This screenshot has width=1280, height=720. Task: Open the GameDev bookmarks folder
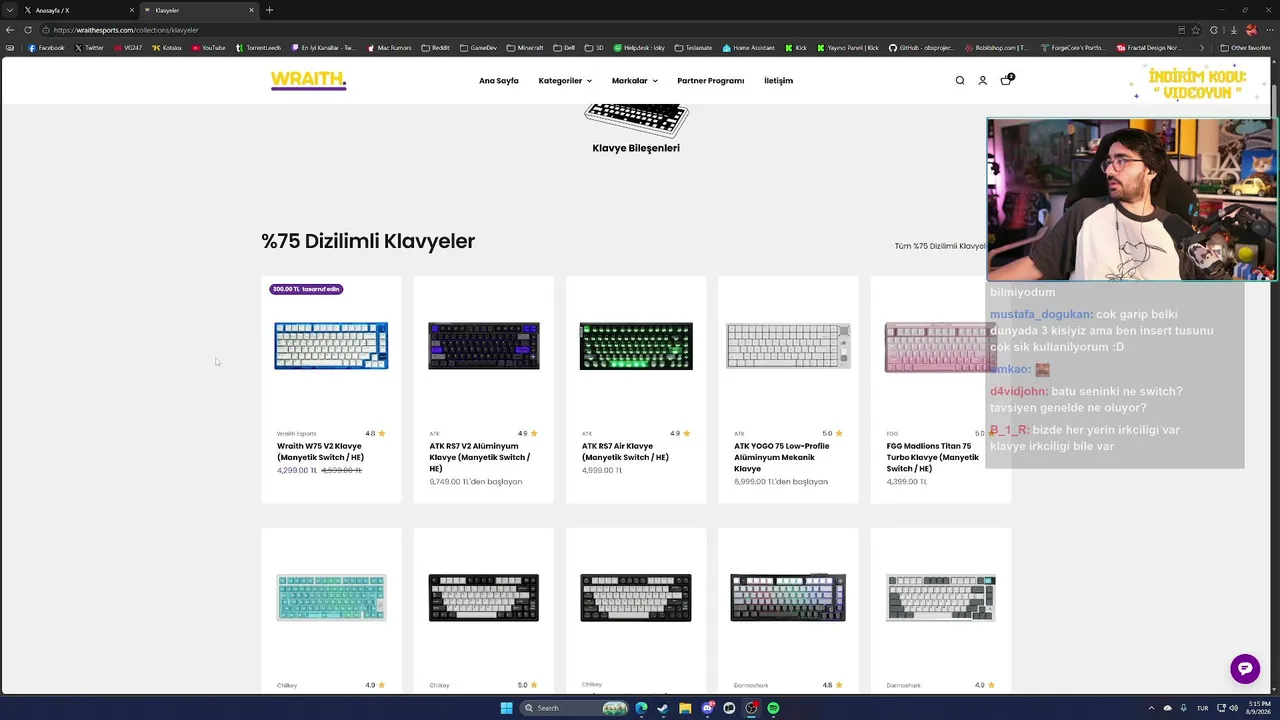pyautogui.click(x=478, y=48)
